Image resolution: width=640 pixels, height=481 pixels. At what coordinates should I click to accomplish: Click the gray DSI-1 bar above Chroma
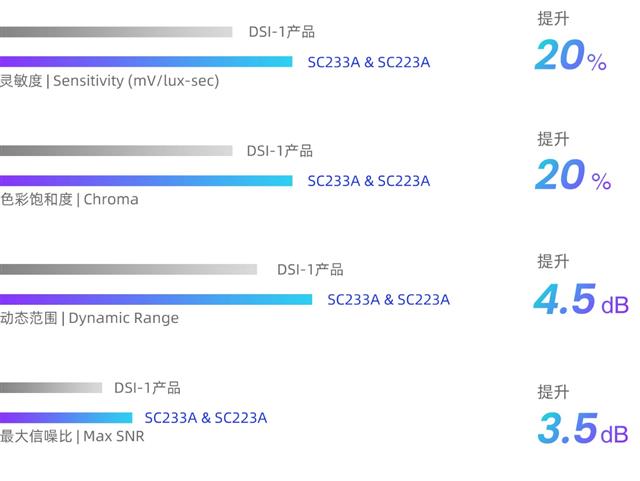pos(115,151)
